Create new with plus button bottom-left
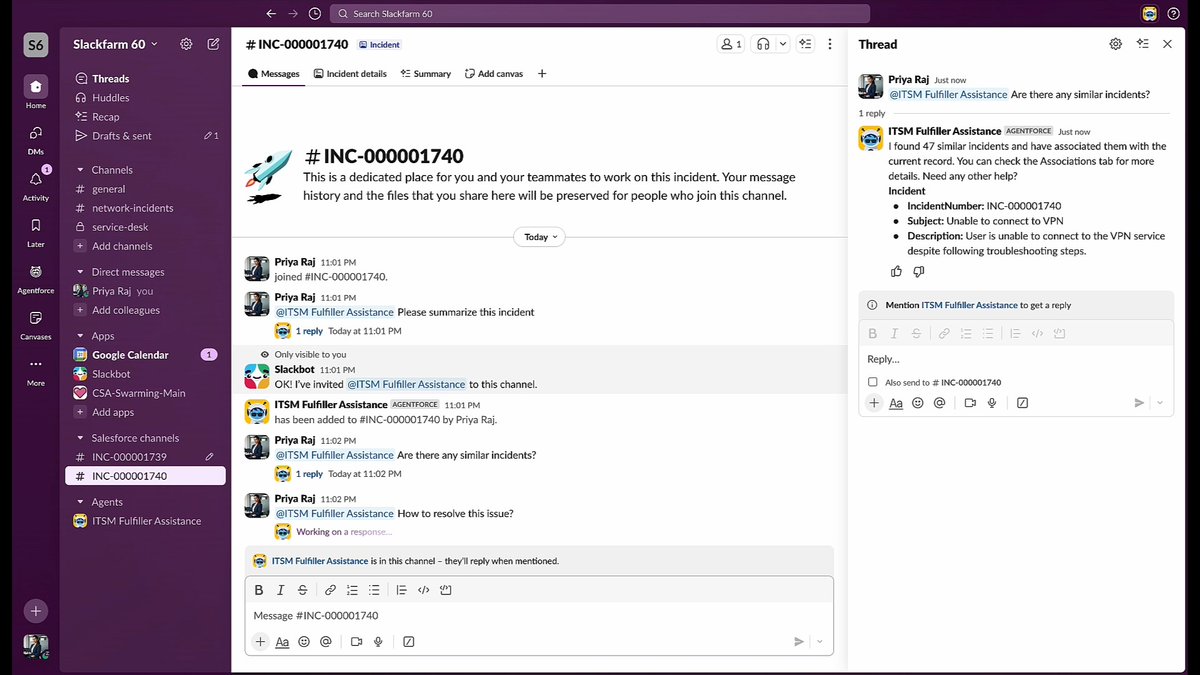 pyautogui.click(x=36, y=610)
